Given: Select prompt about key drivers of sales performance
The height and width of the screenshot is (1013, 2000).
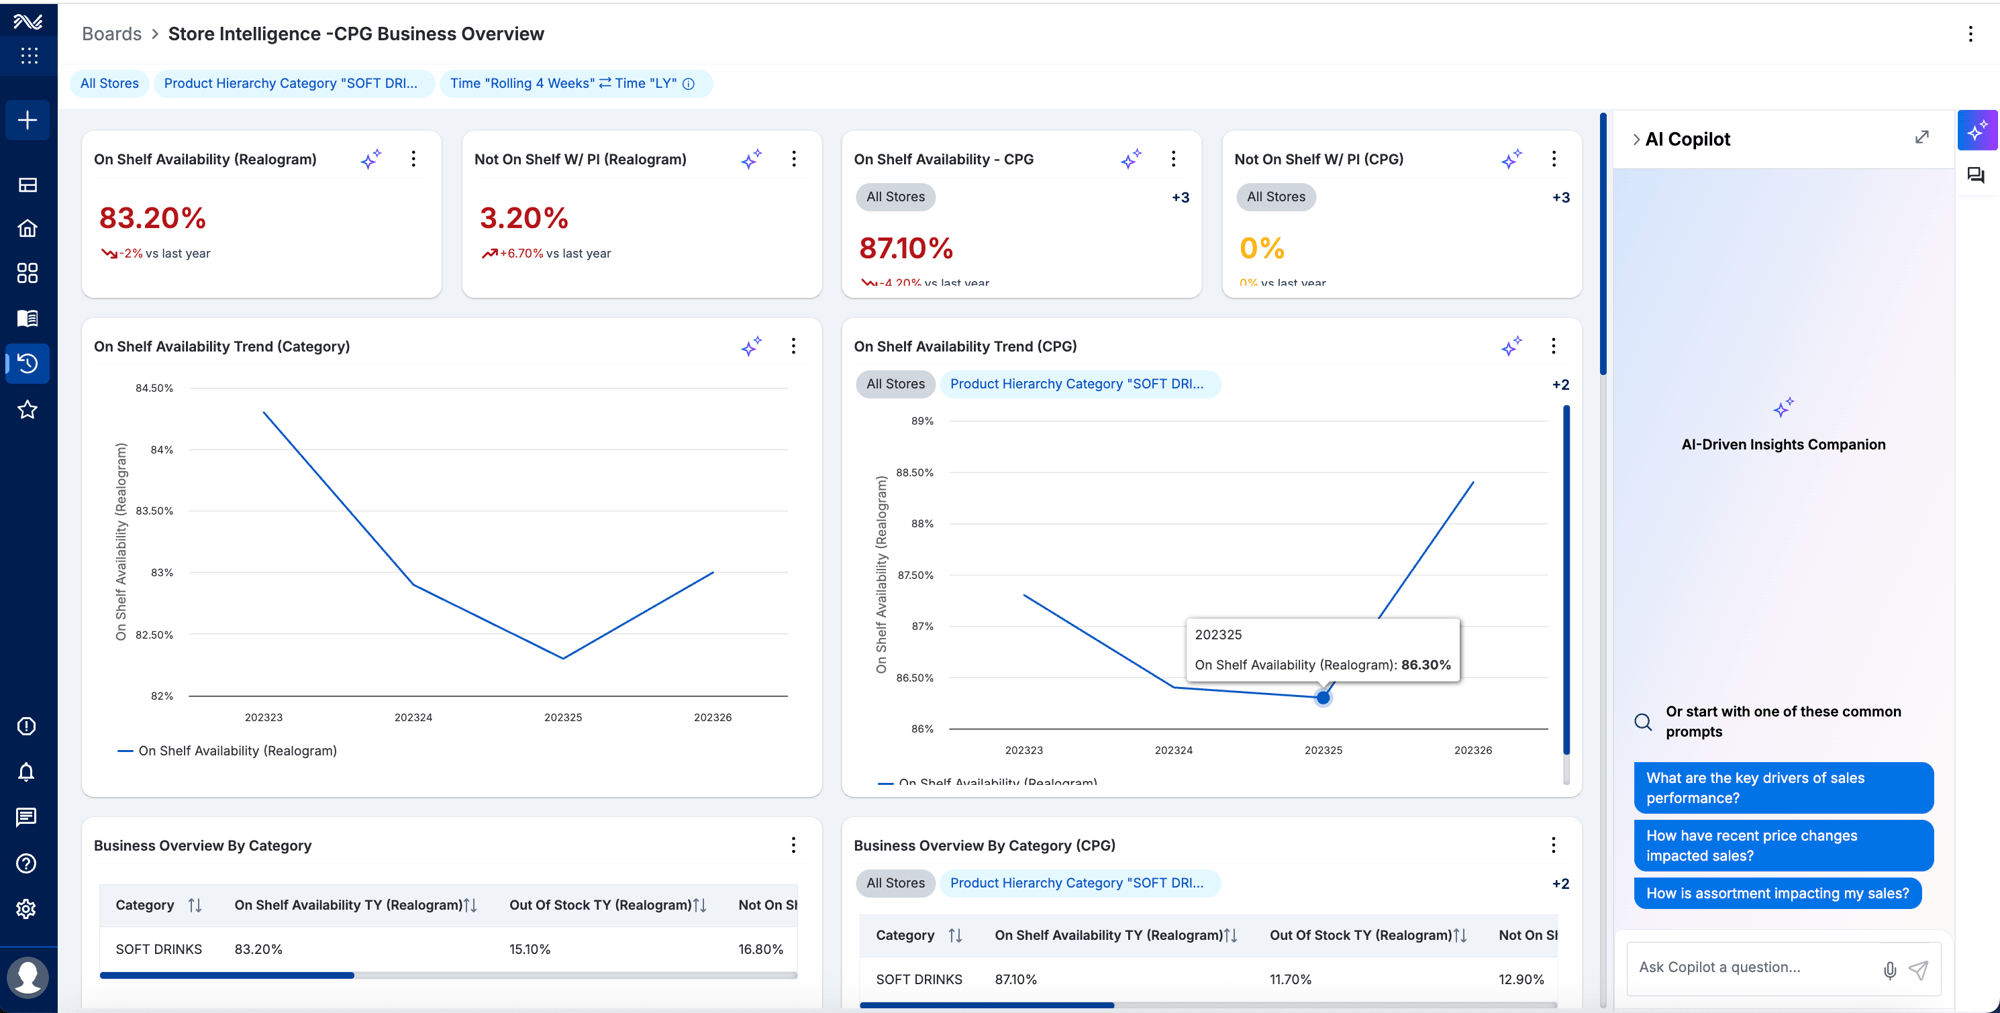Looking at the screenshot, I should 1783,788.
